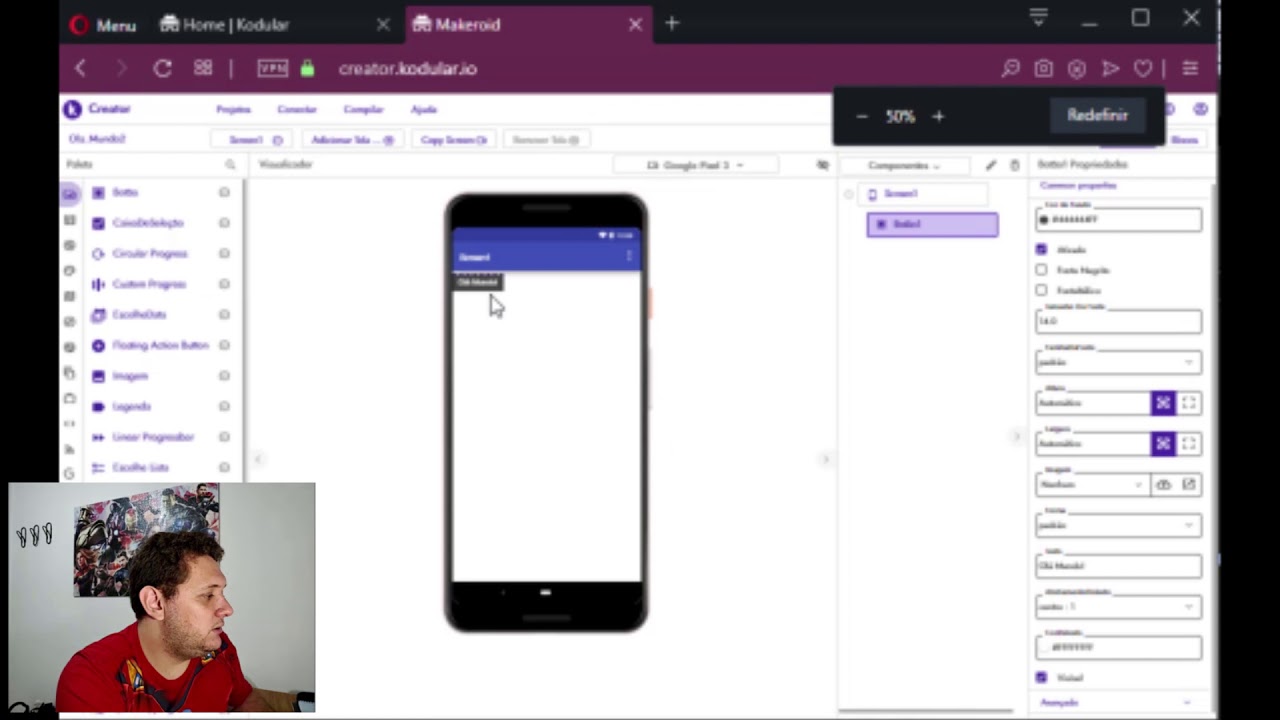The width and height of the screenshot is (1280, 720).
Task: Open Opera bookmarks heart icon
Action: click(x=1143, y=68)
